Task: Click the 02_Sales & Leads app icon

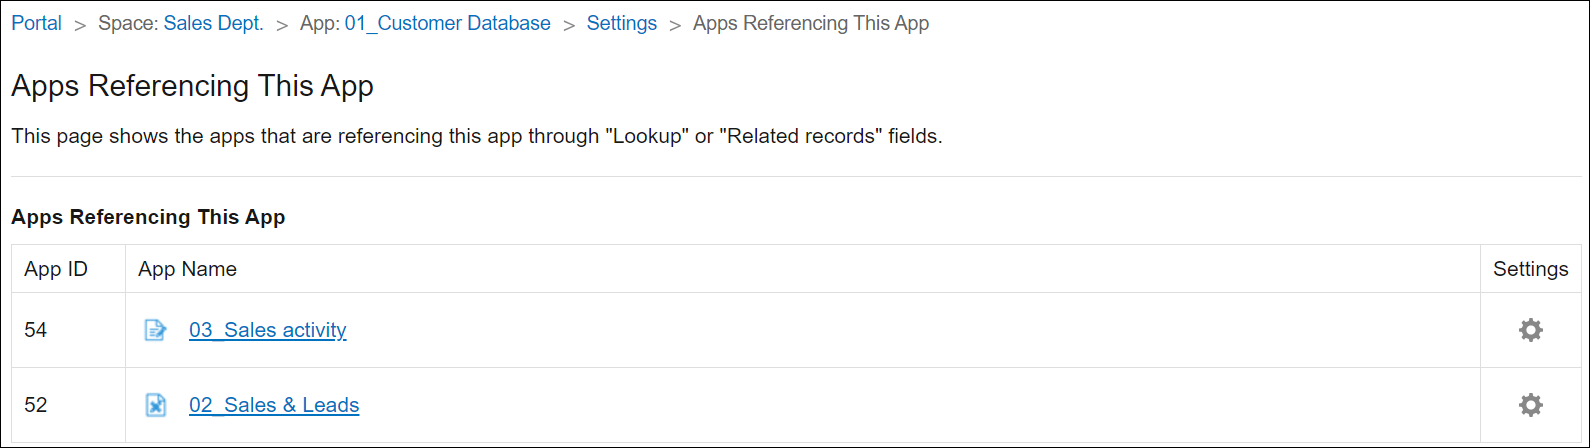Action: [156, 405]
